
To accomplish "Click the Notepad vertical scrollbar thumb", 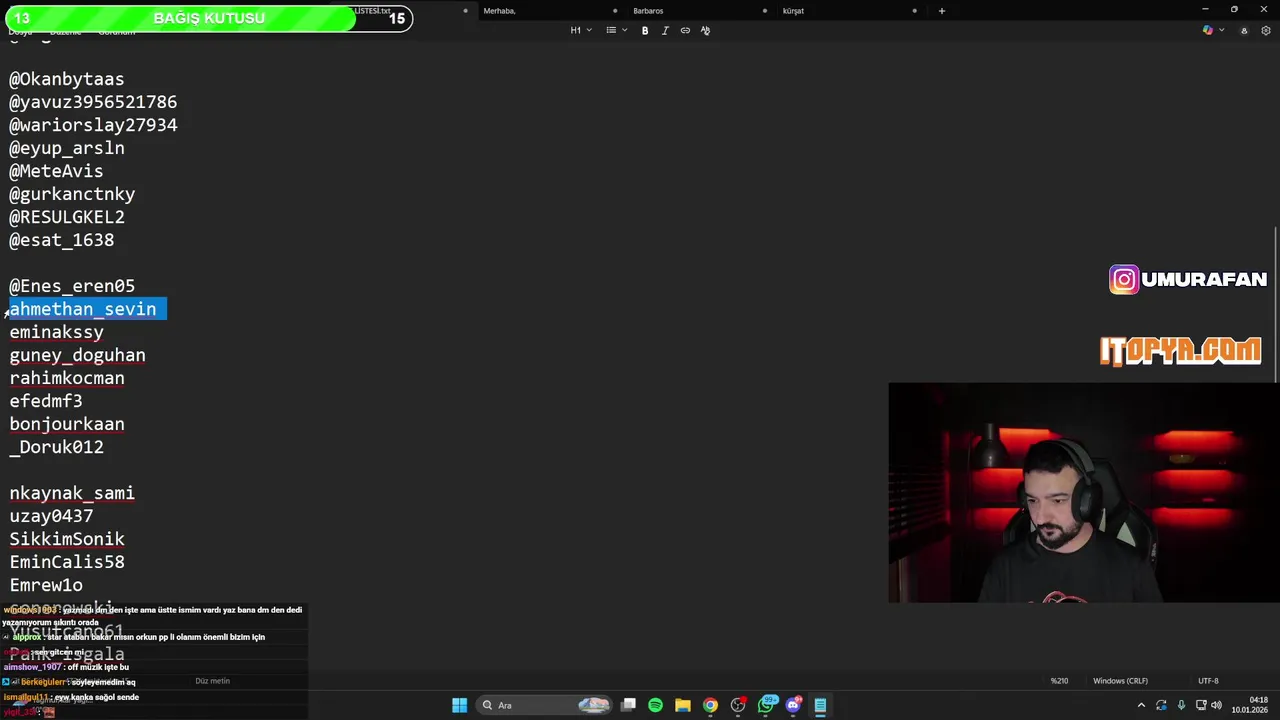I will click(1276, 305).
